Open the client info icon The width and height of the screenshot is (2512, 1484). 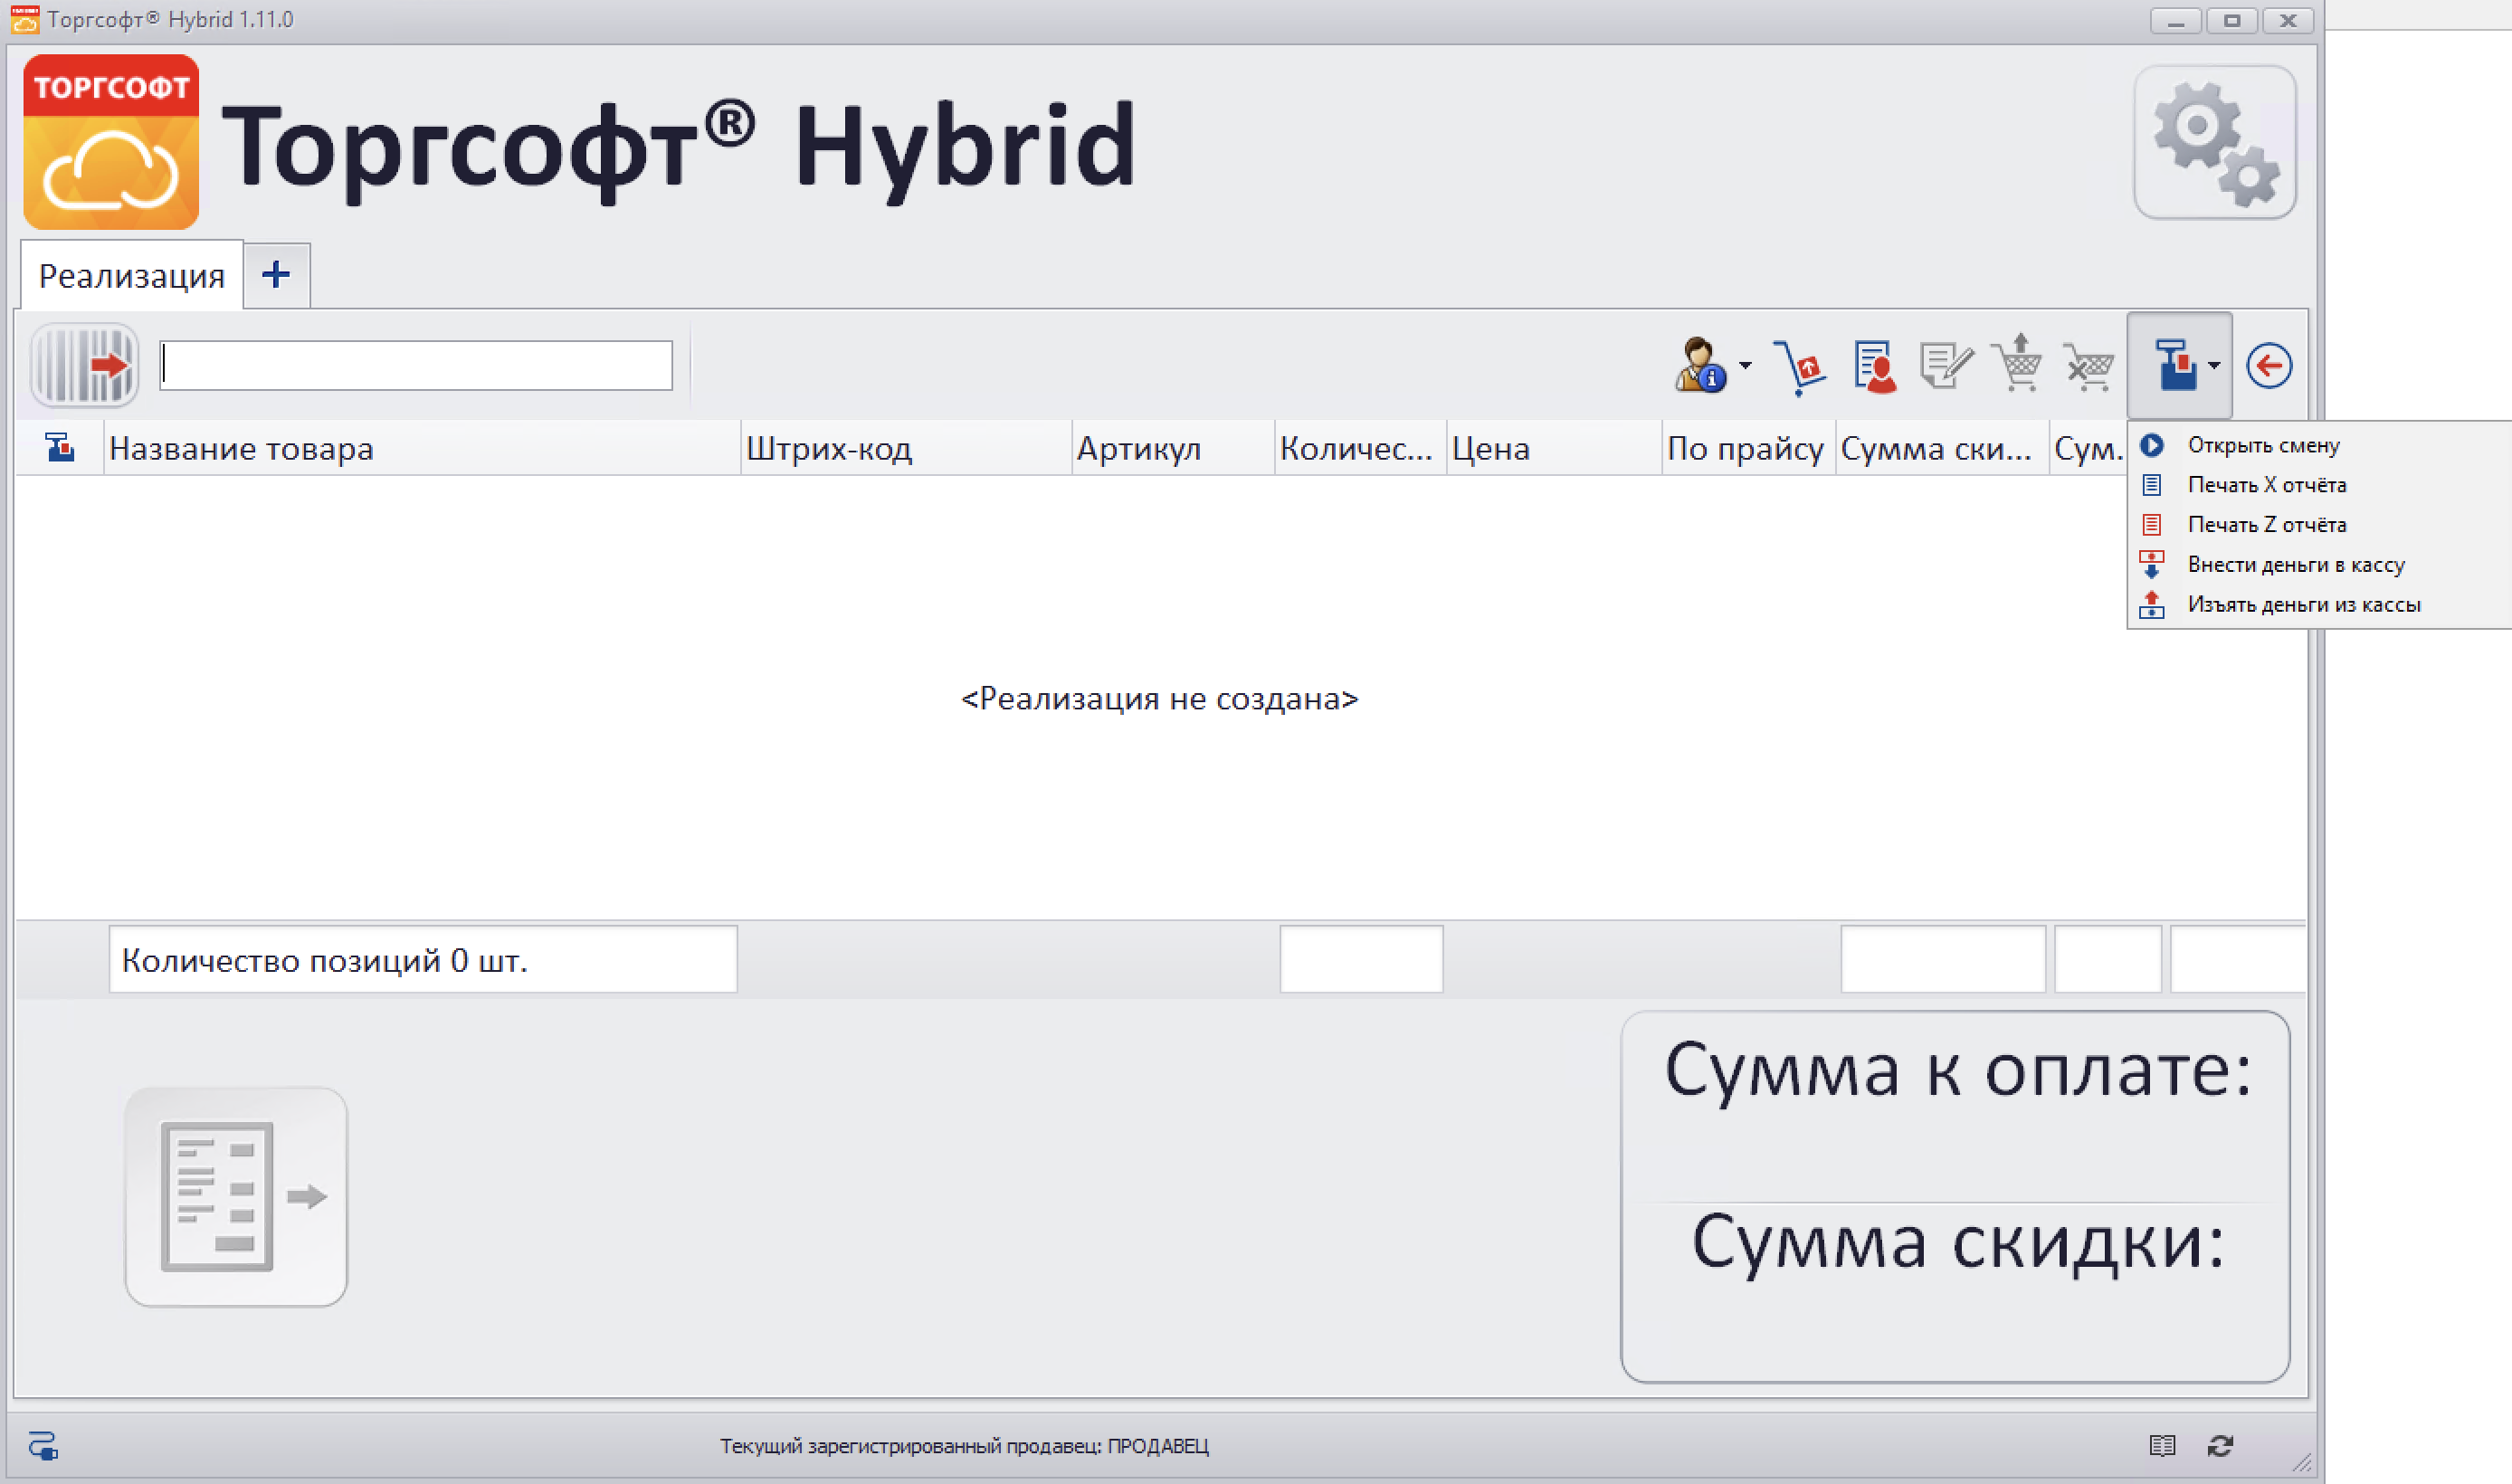[1700, 365]
